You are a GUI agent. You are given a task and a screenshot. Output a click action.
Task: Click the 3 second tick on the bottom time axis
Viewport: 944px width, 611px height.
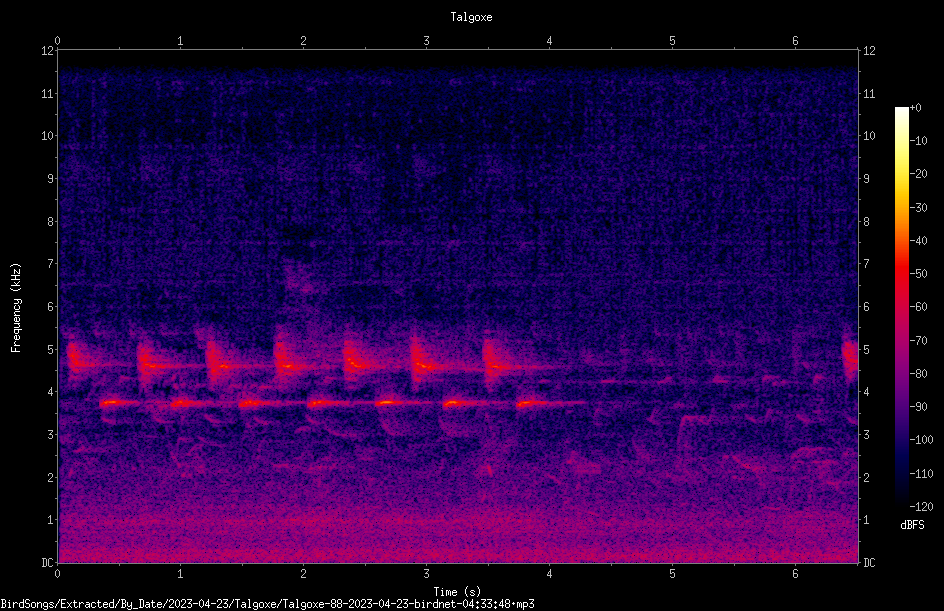[x=426, y=574]
